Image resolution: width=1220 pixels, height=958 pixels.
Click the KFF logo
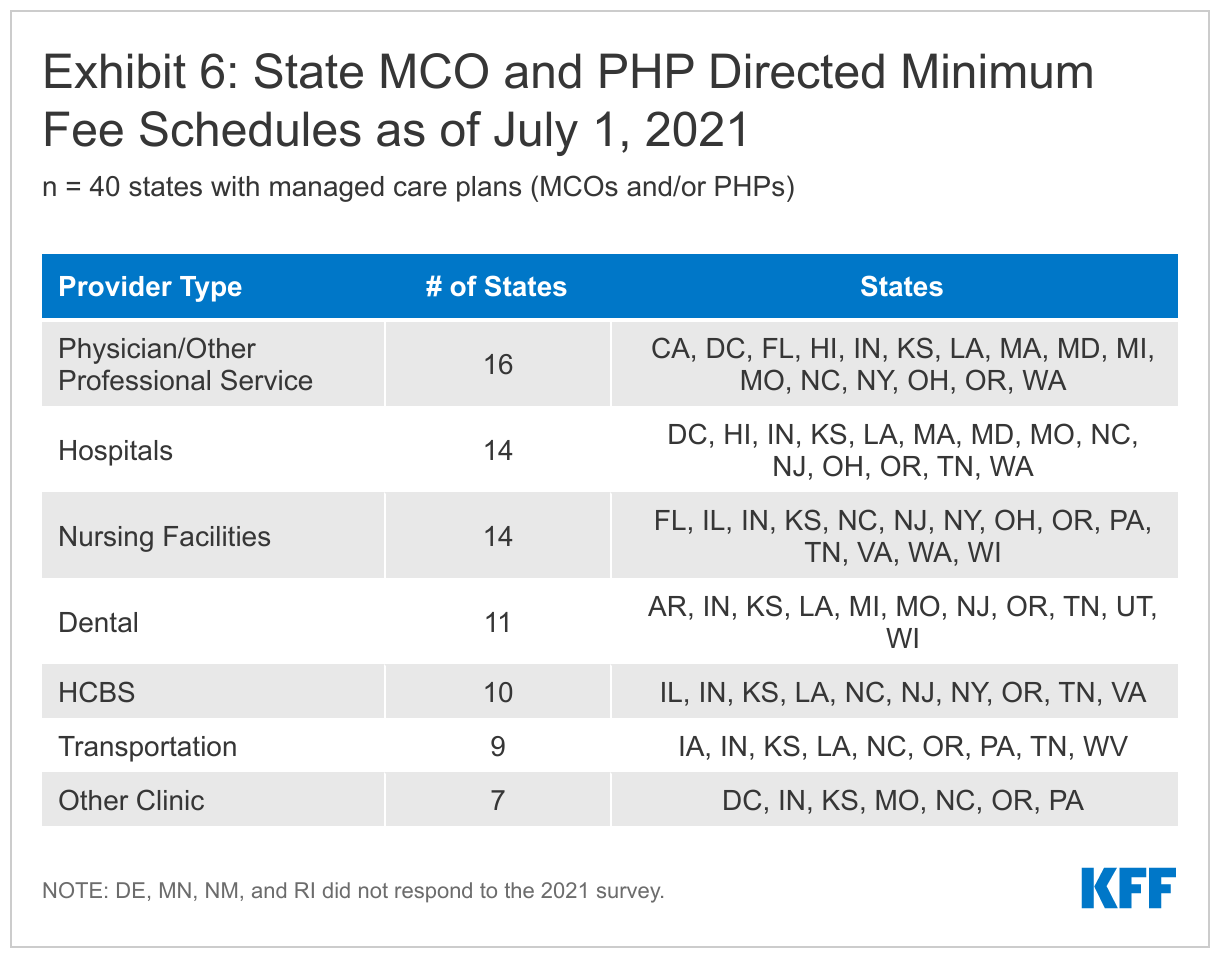click(x=1128, y=888)
